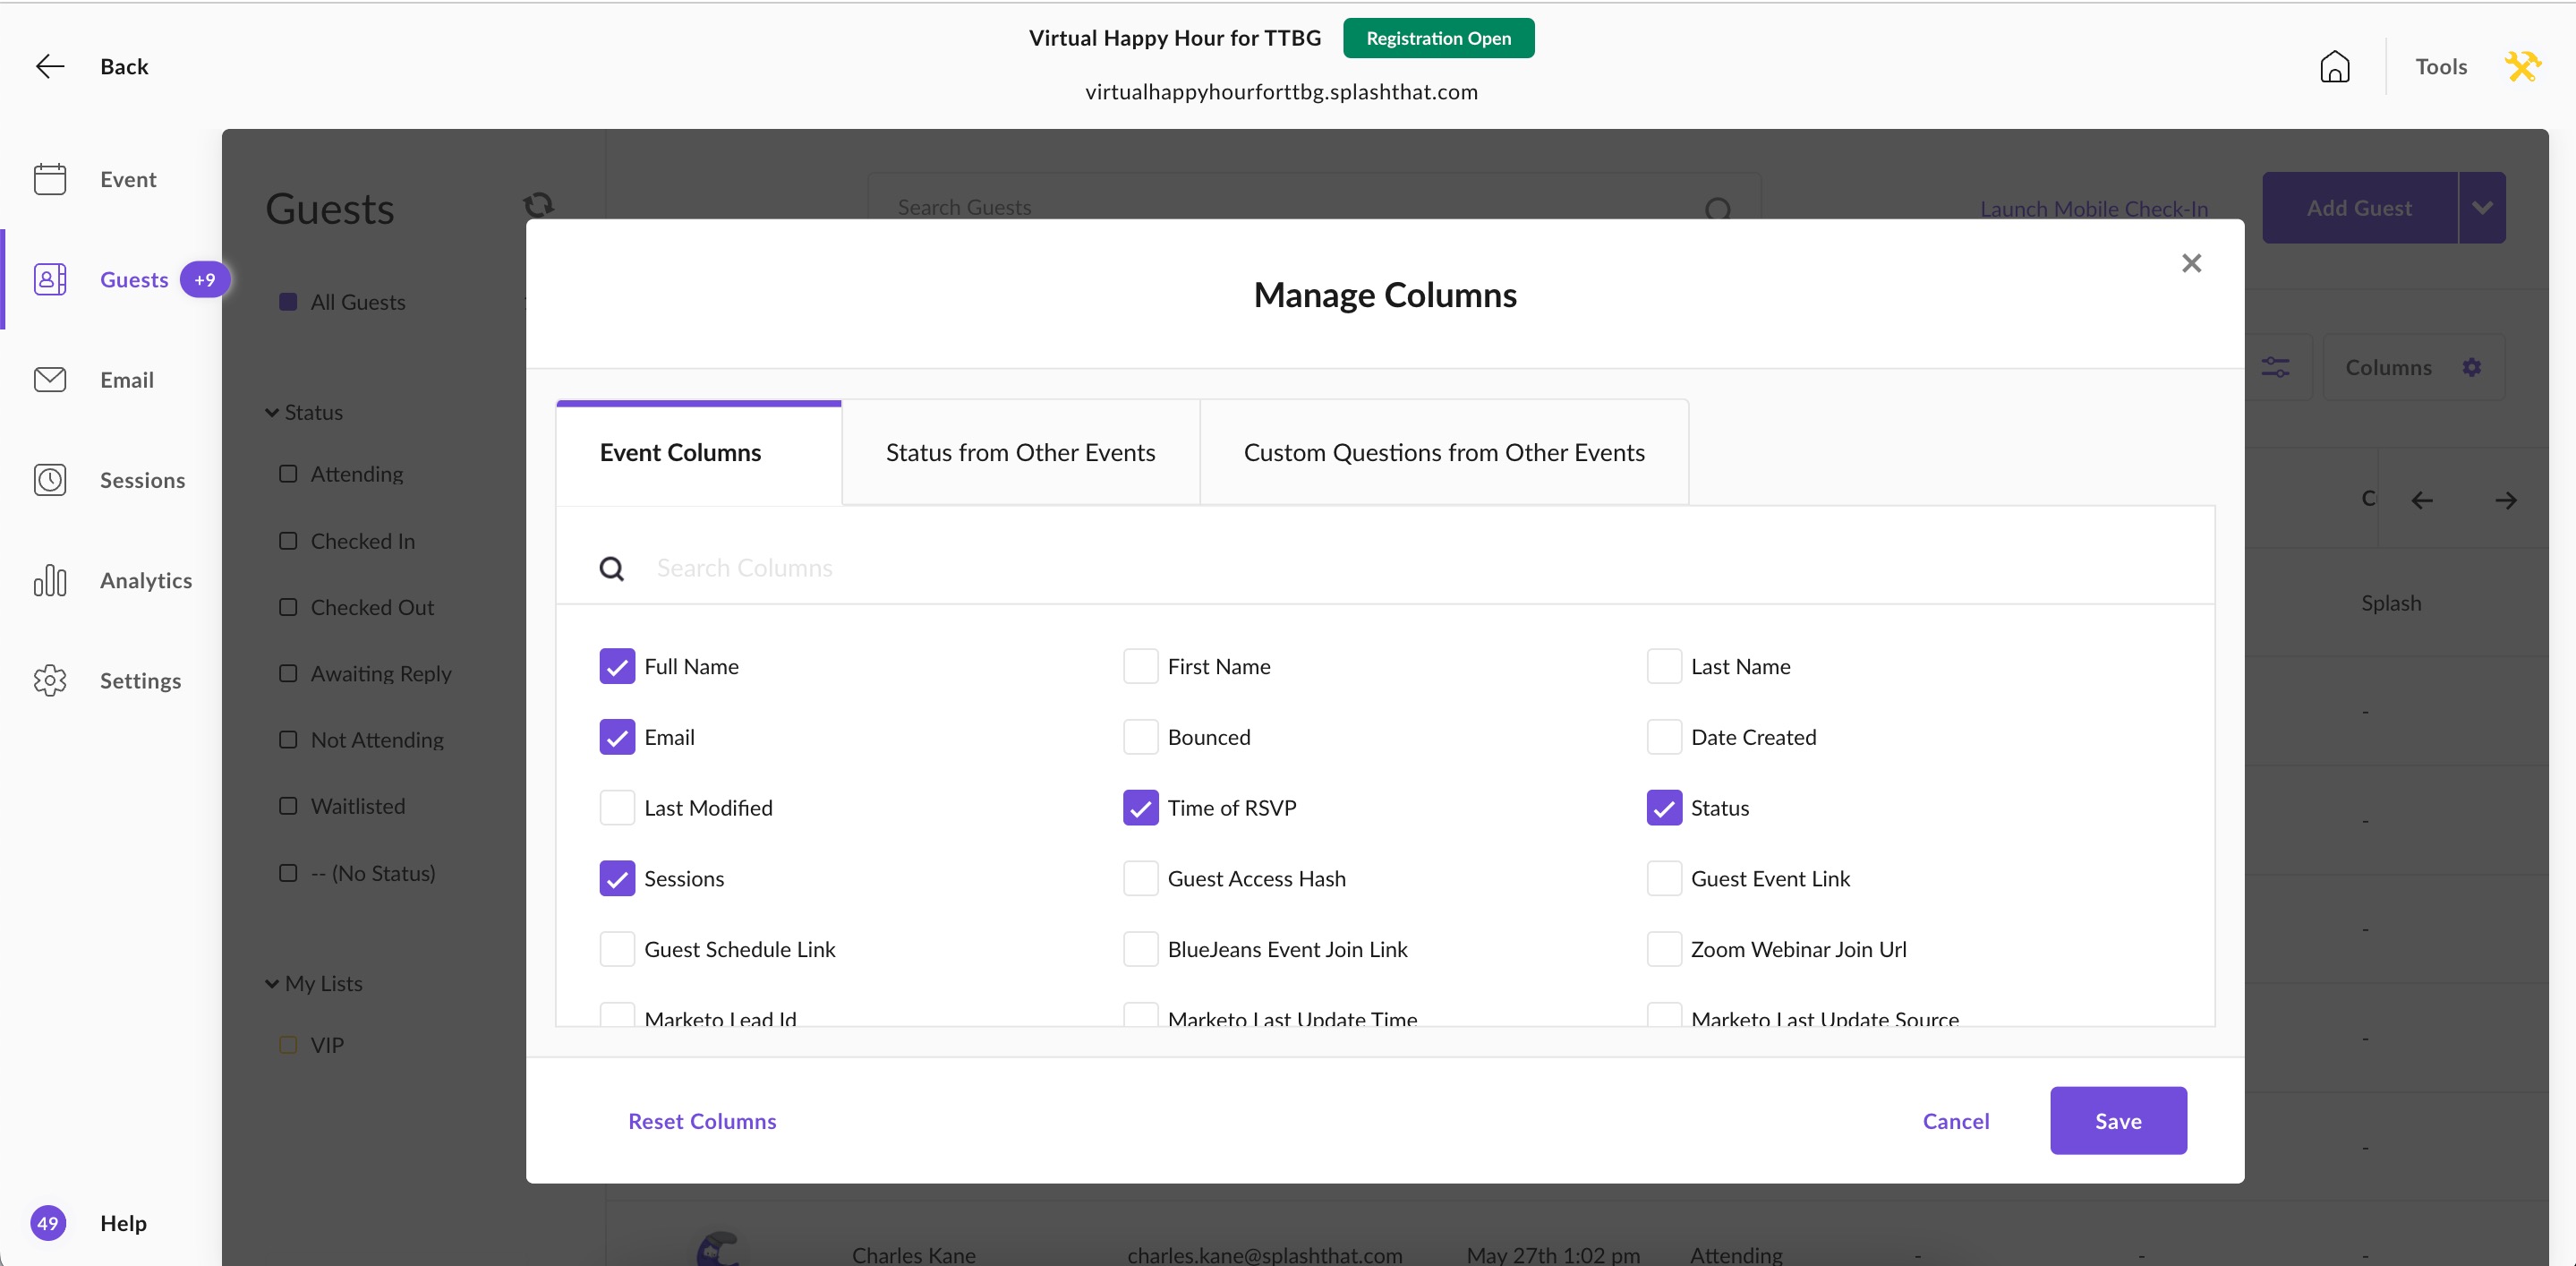
Task: Open the filter sliders control above the guest list
Action: pos(2277,367)
